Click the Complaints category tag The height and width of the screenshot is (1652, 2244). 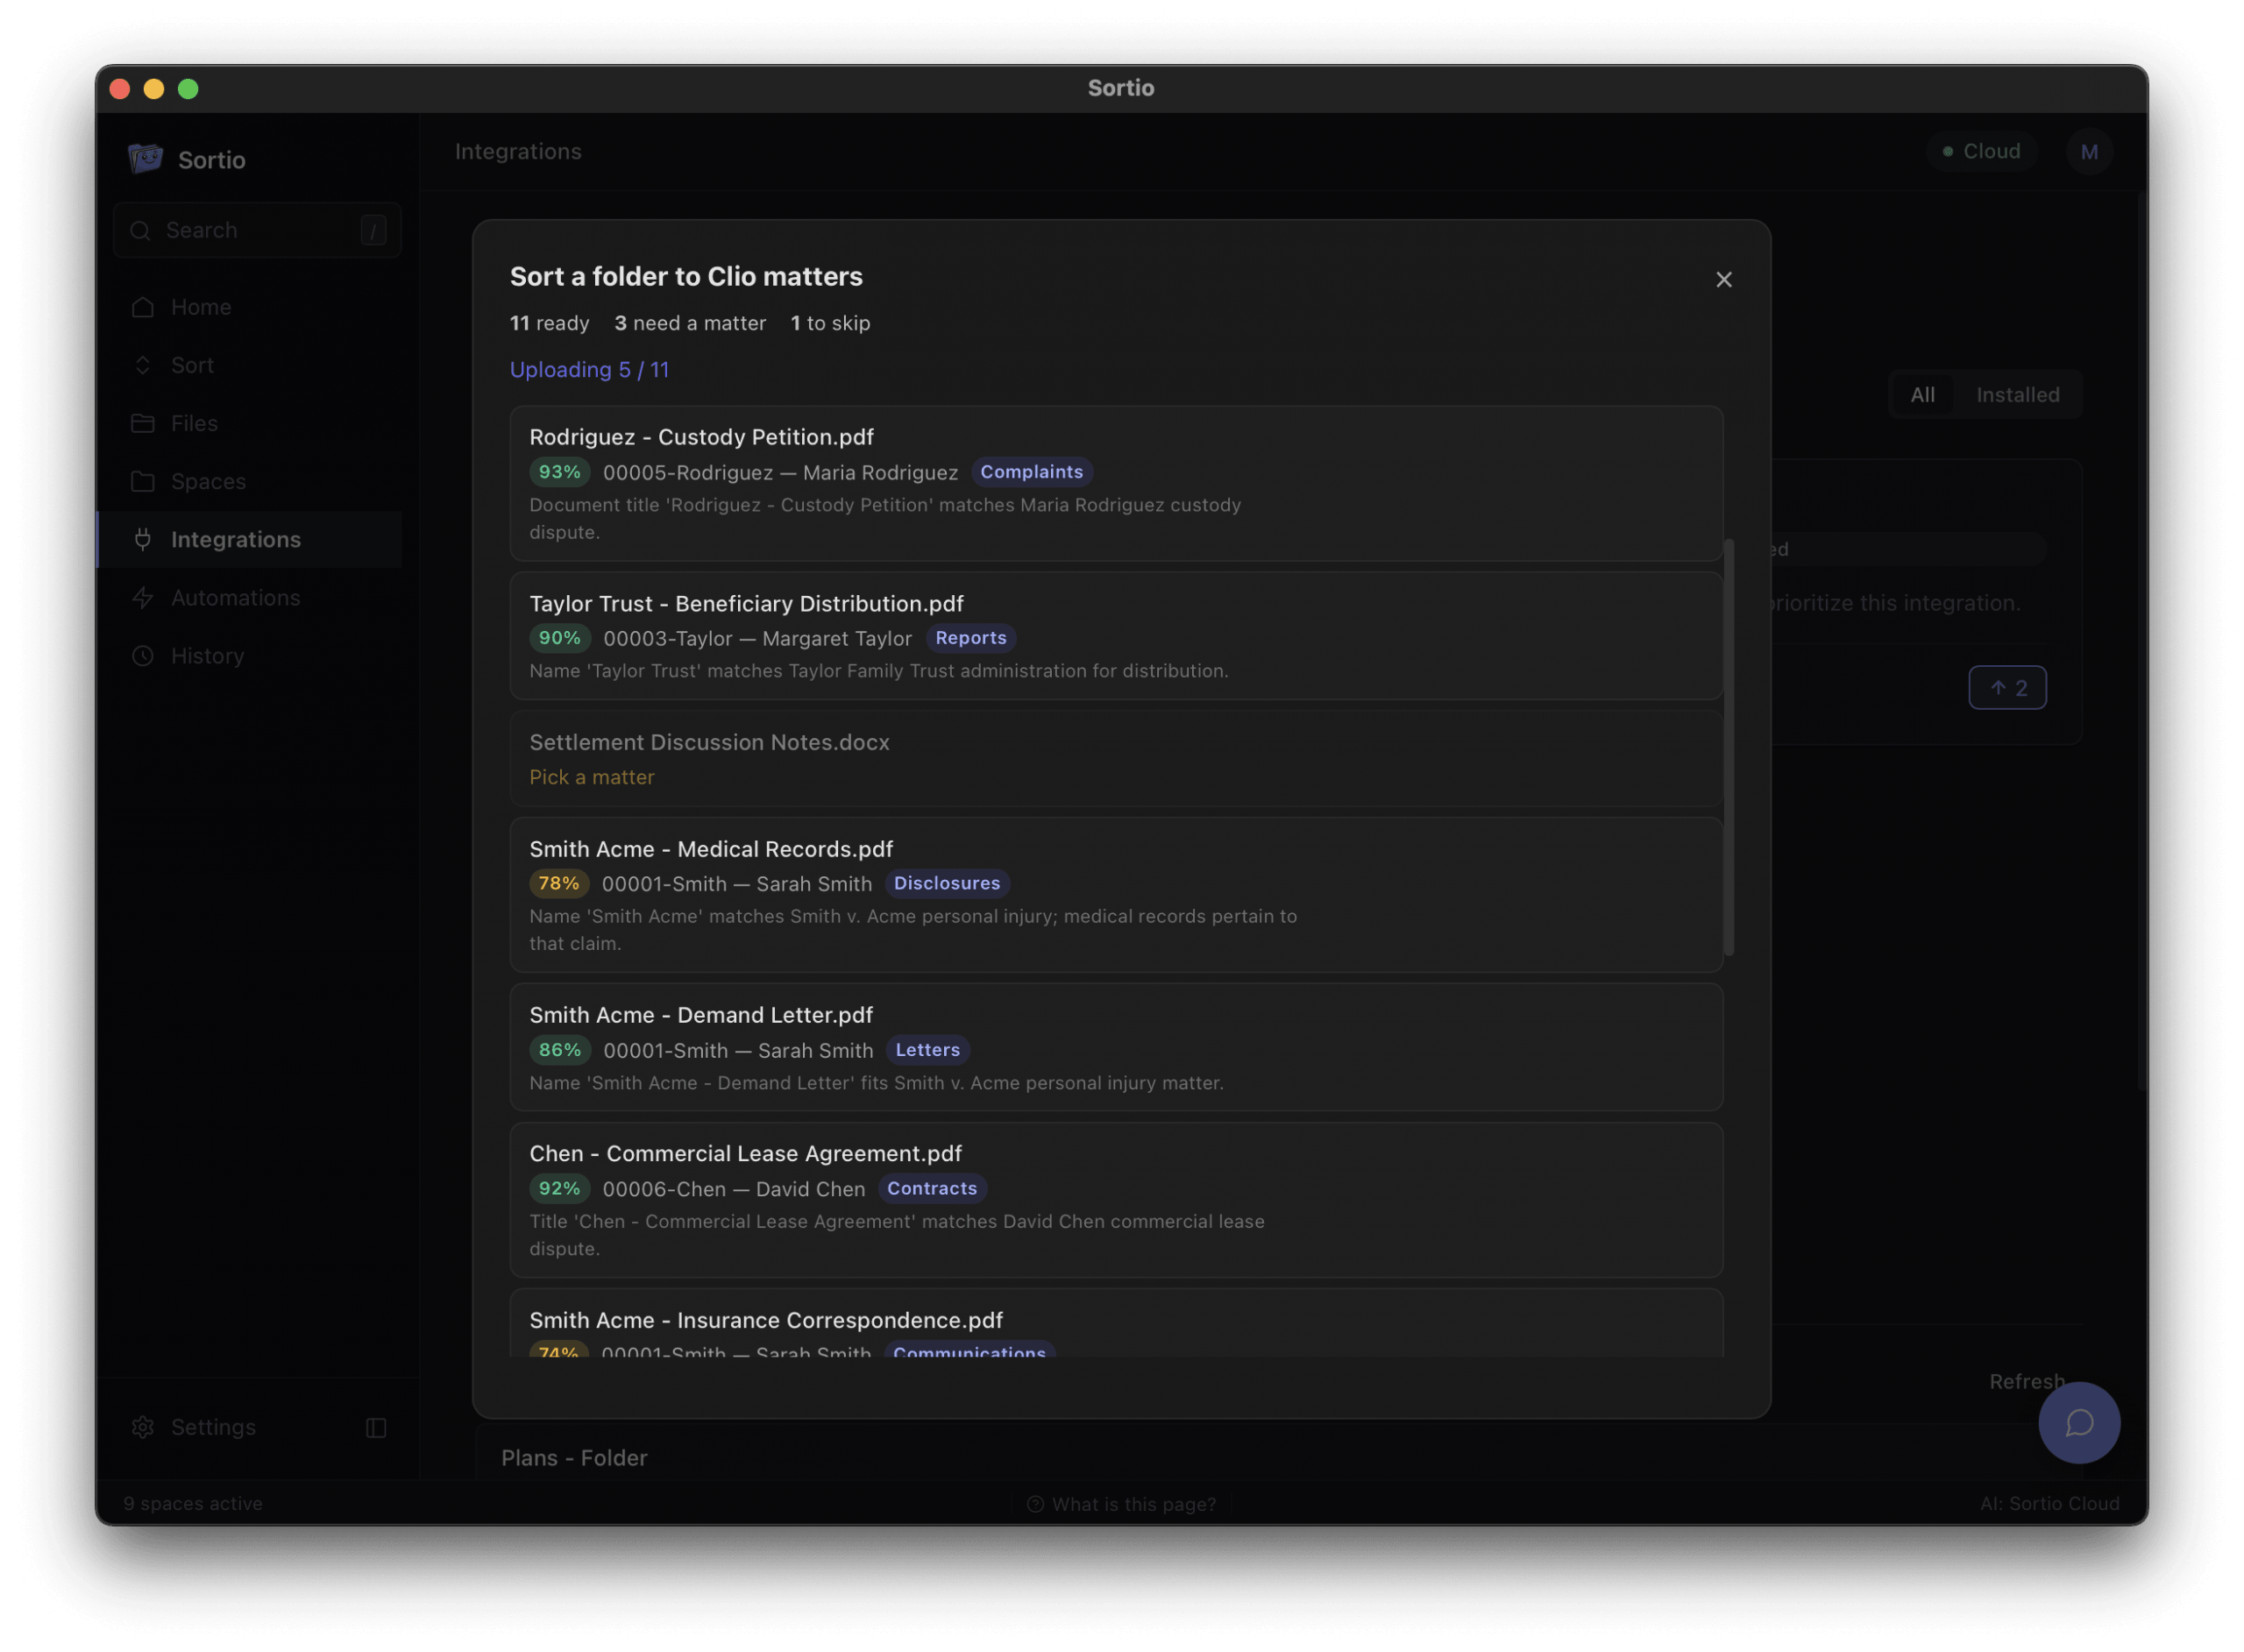pyautogui.click(x=1031, y=472)
